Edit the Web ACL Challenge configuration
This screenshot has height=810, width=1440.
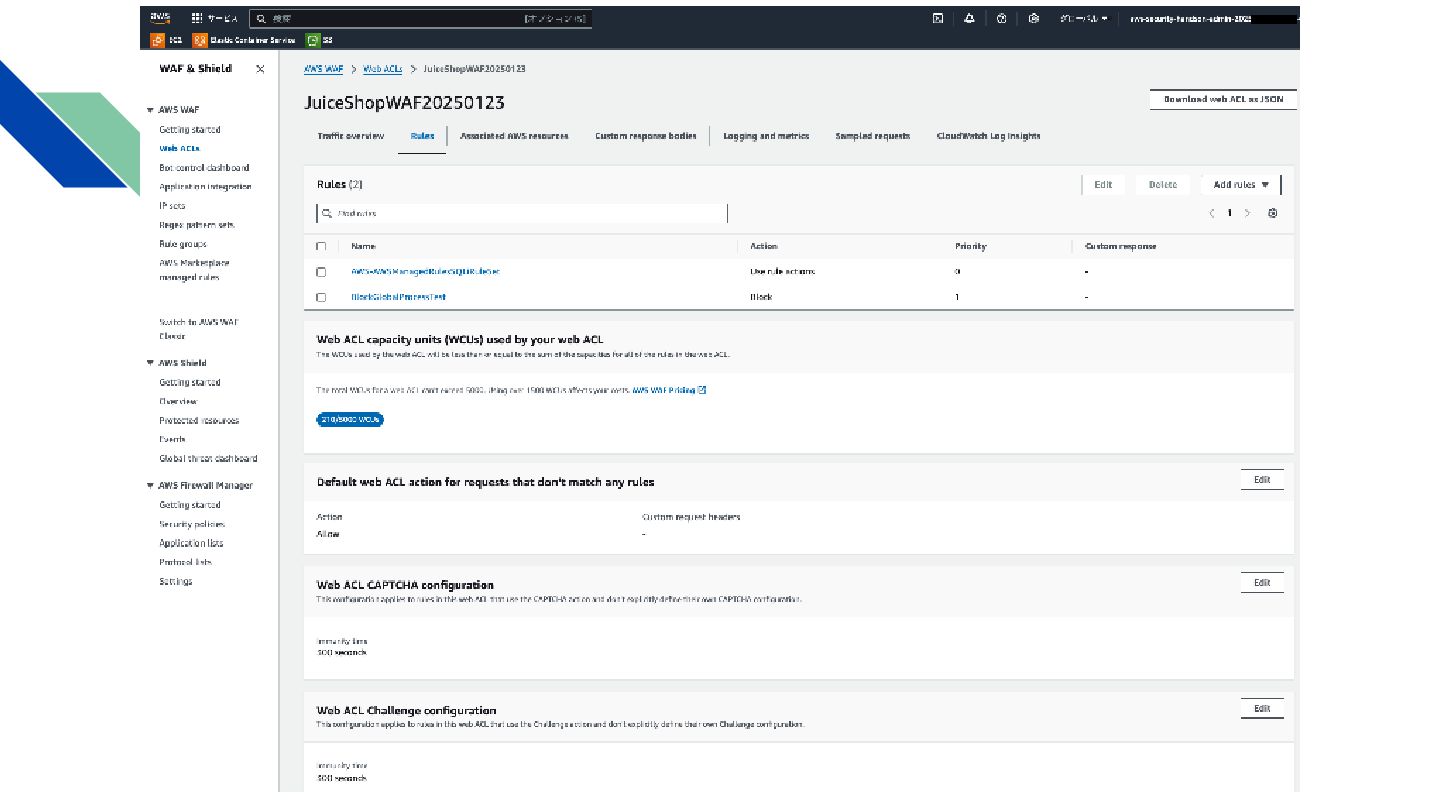coord(1262,709)
